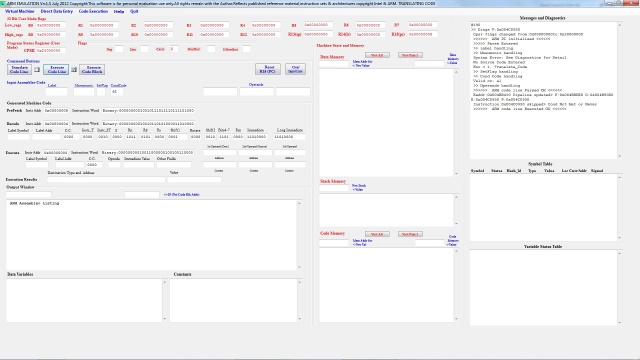The height and width of the screenshot is (360, 640).
Task: Click the Execute Code Block button
Action: [92, 69]
